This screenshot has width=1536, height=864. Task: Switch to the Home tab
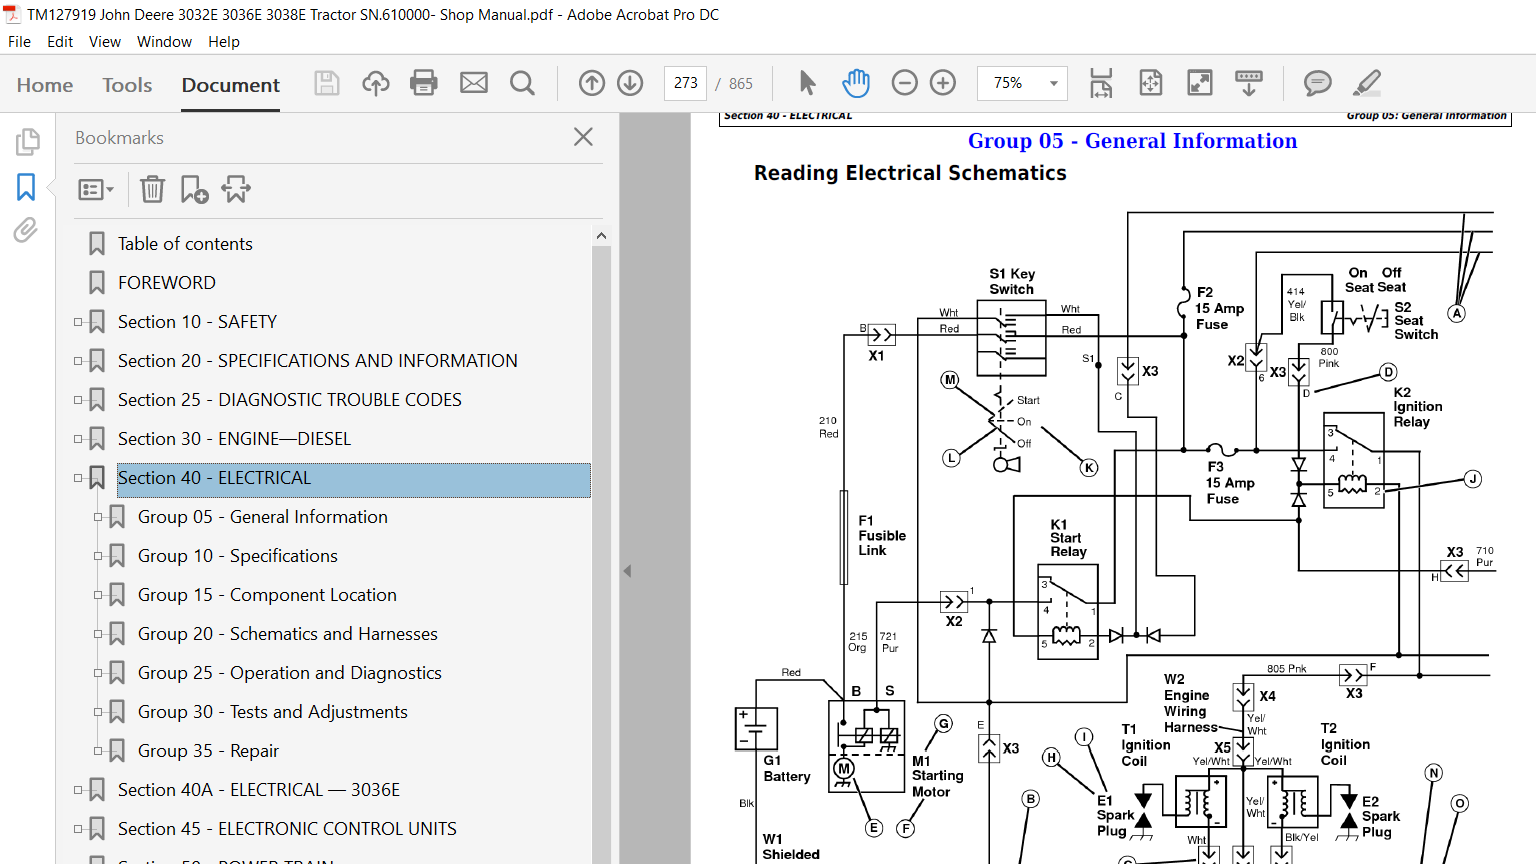point(45,85)
